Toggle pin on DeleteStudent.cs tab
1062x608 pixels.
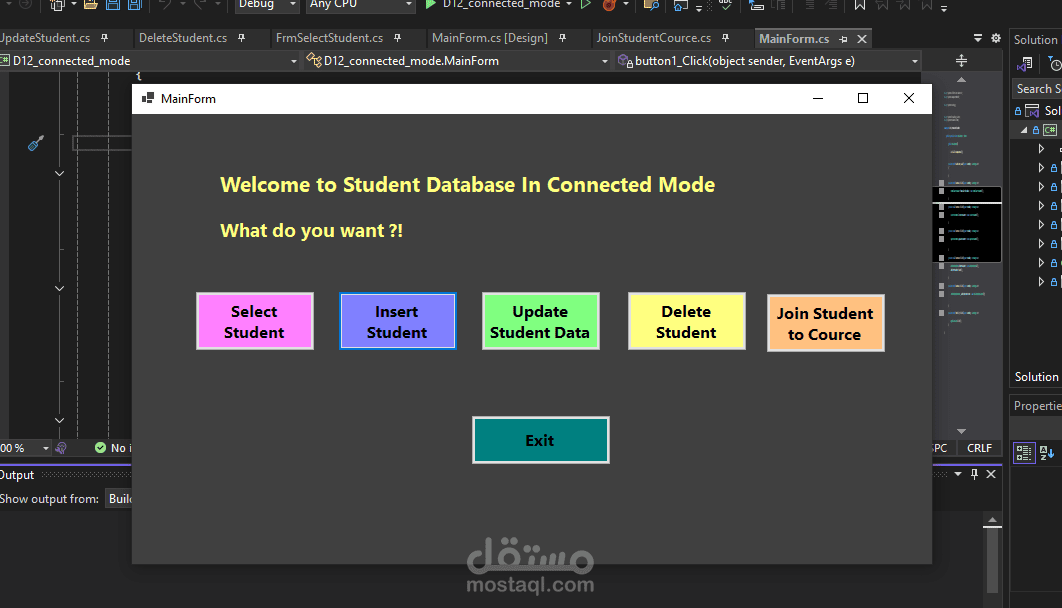(242, 38)
